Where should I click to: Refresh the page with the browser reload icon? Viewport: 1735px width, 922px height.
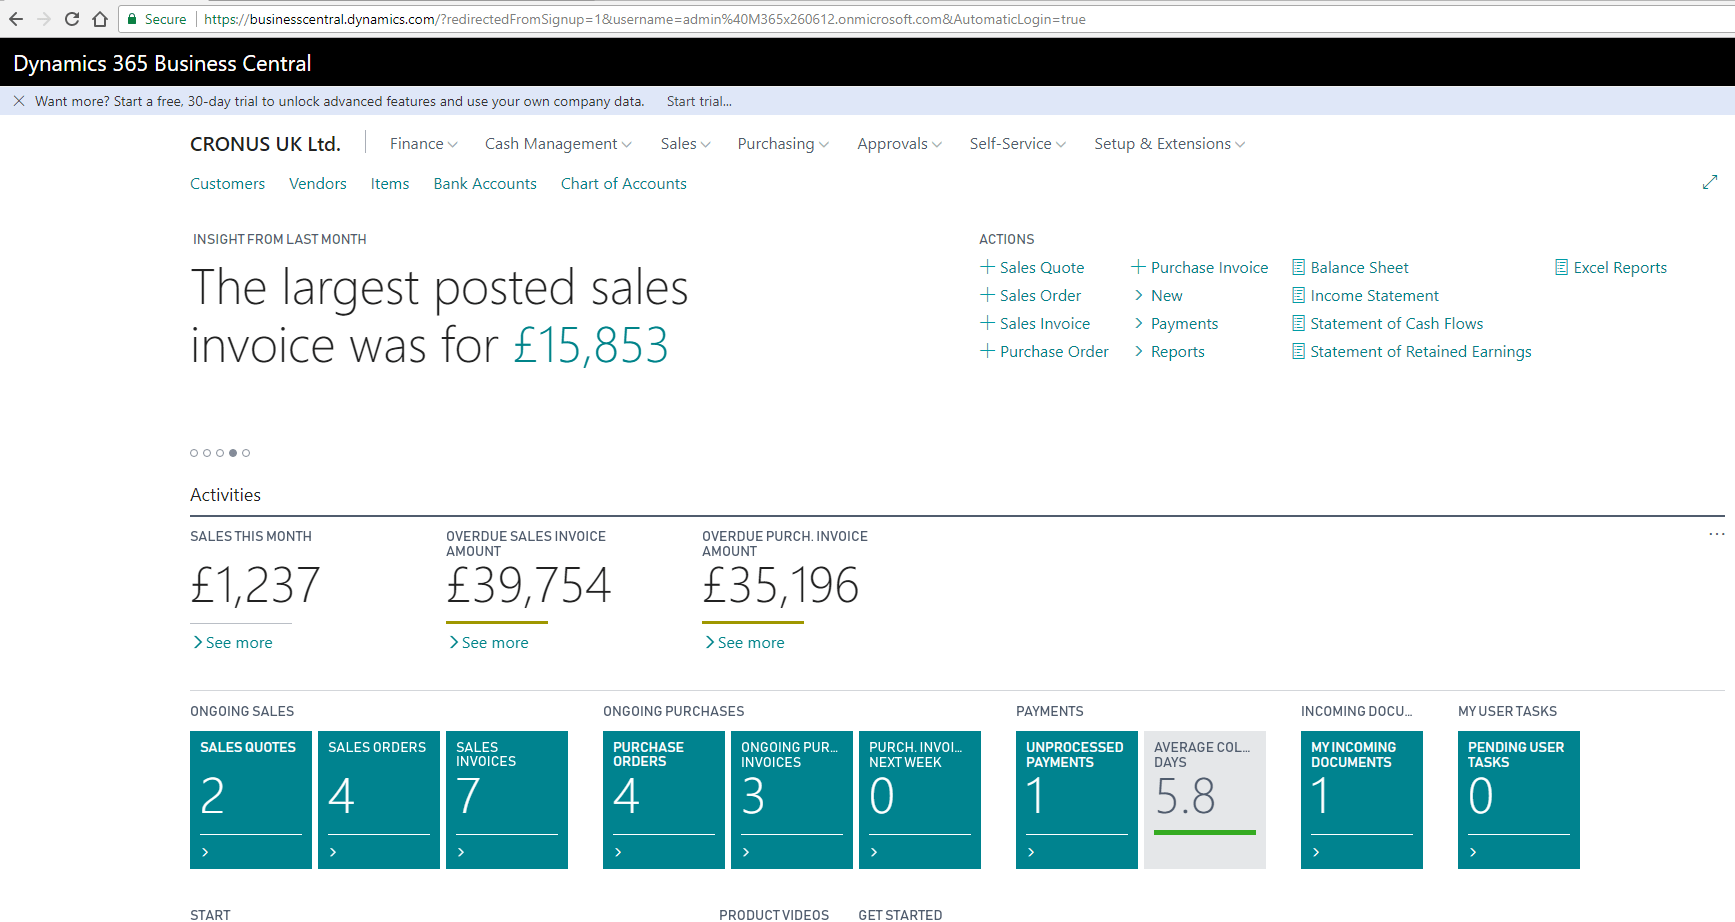71,18
